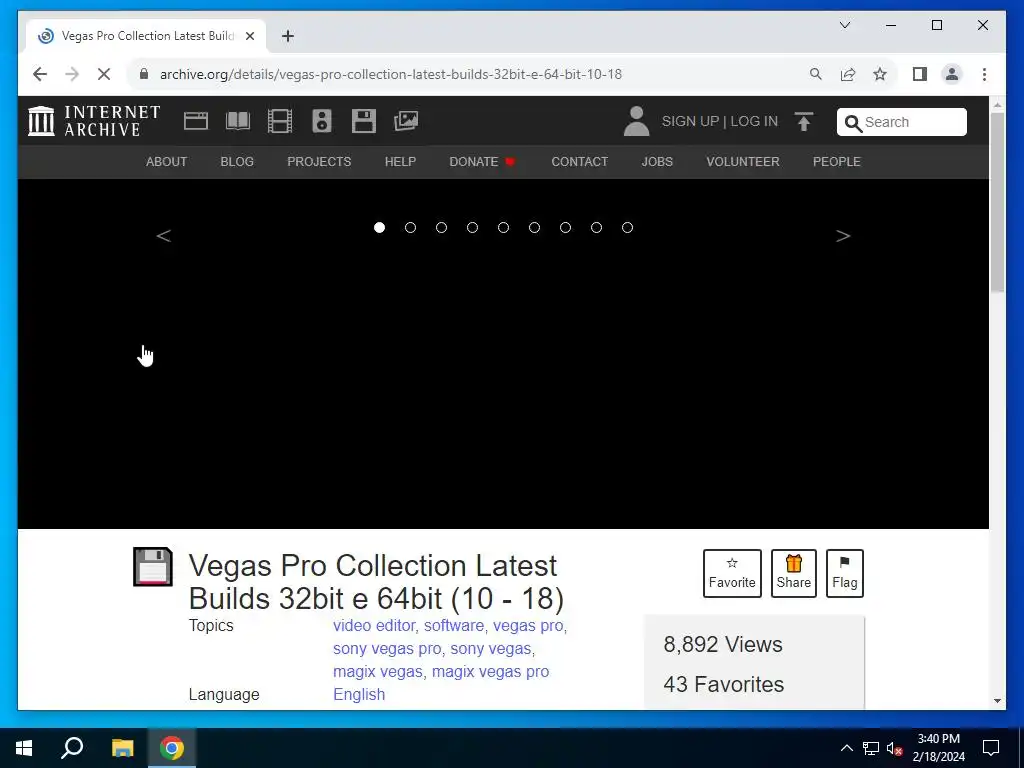
Task: Open the VOLUNTEER menu item
Action: (x=743, y=161)
